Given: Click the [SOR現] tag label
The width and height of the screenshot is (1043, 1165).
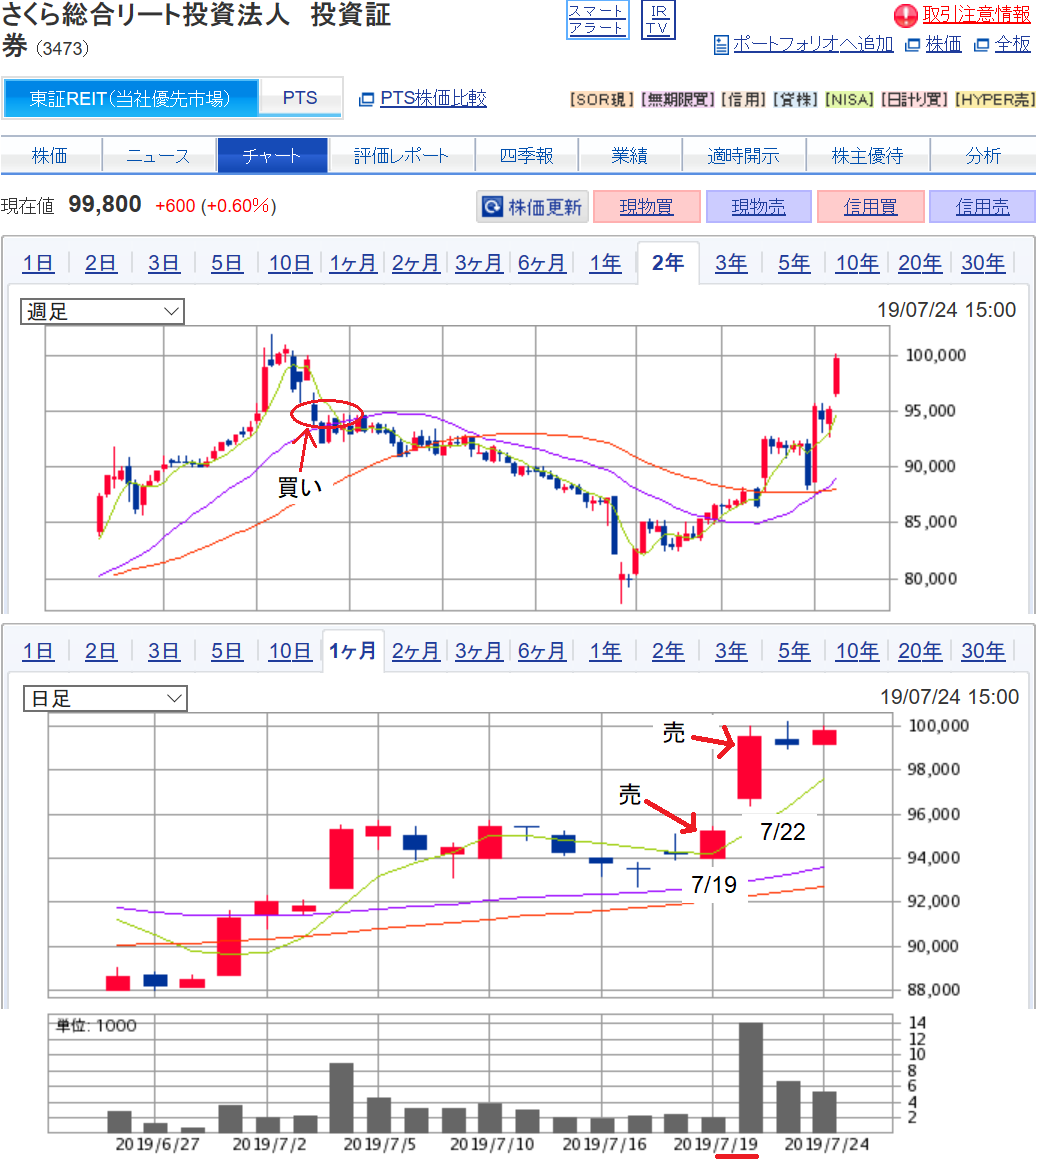Looking at the screenshot, I should tap(602, 100).
